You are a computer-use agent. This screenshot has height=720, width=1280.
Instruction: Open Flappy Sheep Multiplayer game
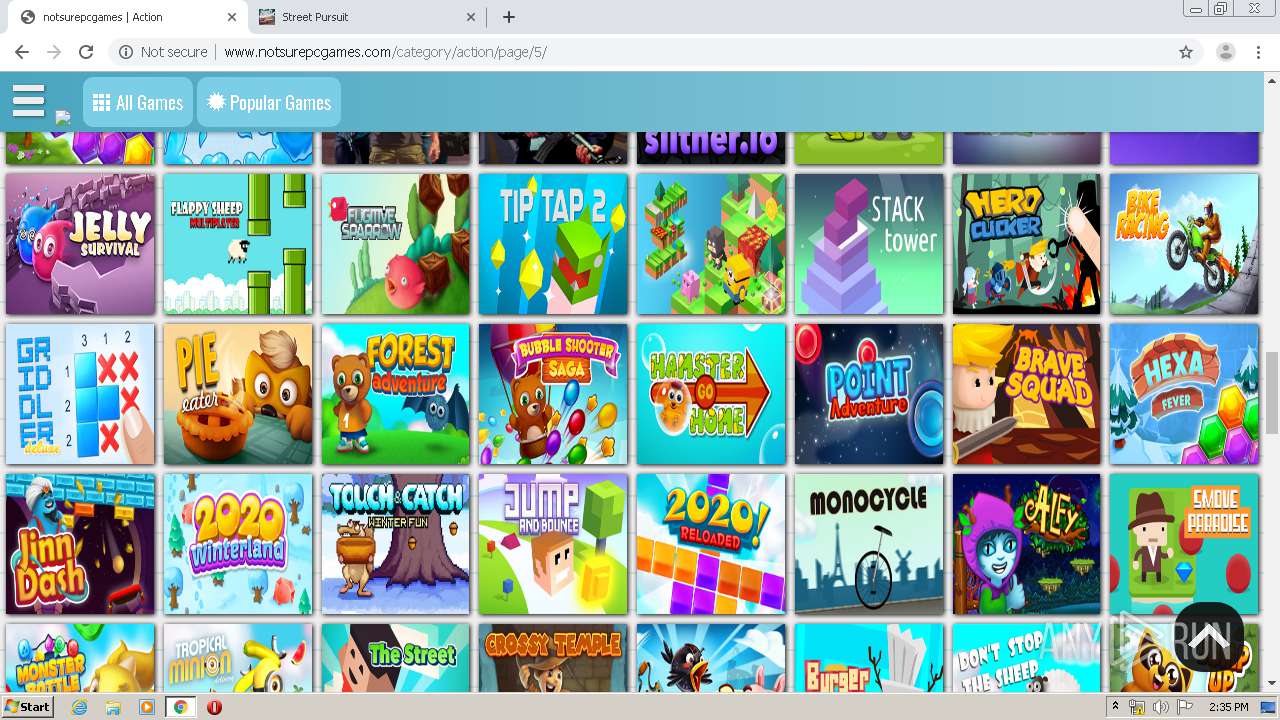[x=238, y=244]
